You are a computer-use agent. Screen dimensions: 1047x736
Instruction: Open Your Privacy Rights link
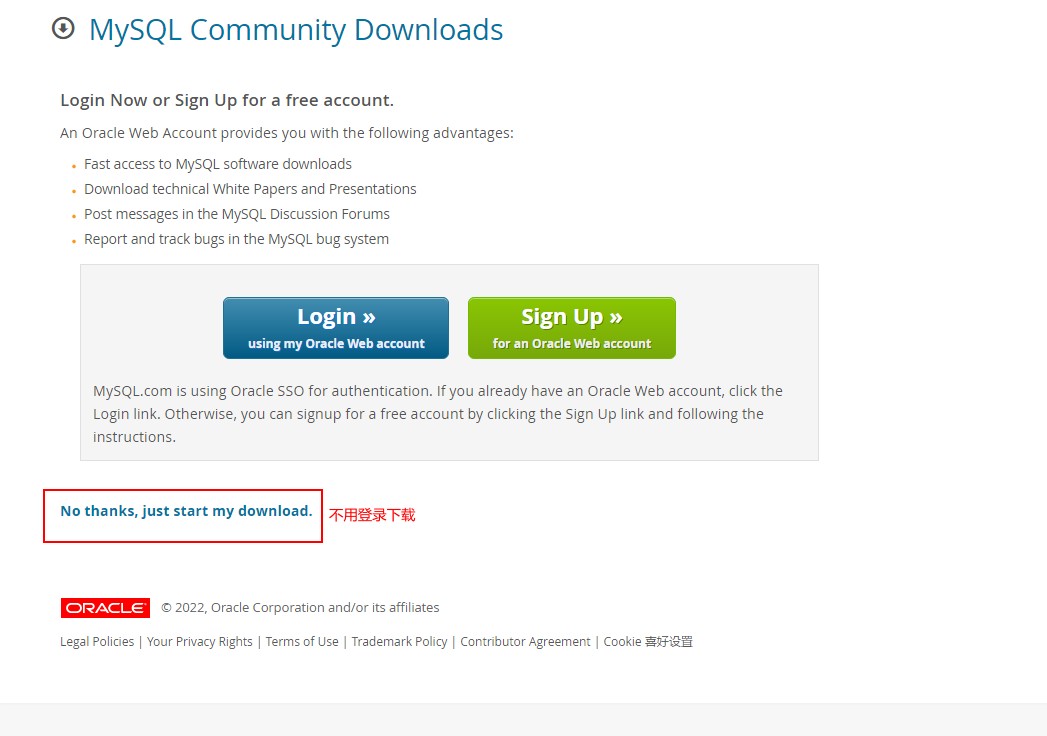coord(200,642)
